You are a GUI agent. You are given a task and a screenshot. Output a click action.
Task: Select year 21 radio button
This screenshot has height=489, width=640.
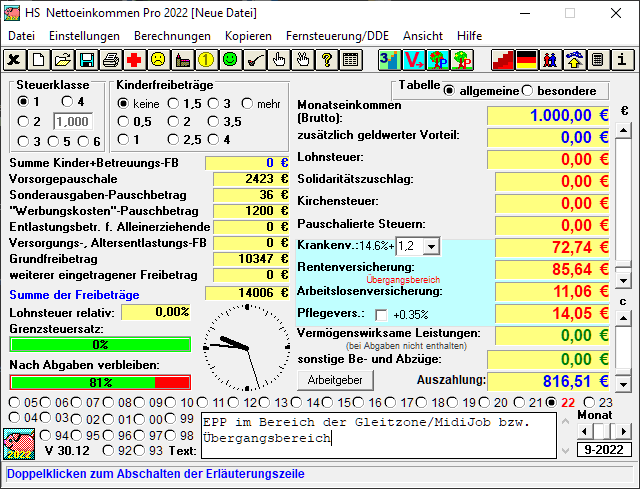tap(535, 403)
